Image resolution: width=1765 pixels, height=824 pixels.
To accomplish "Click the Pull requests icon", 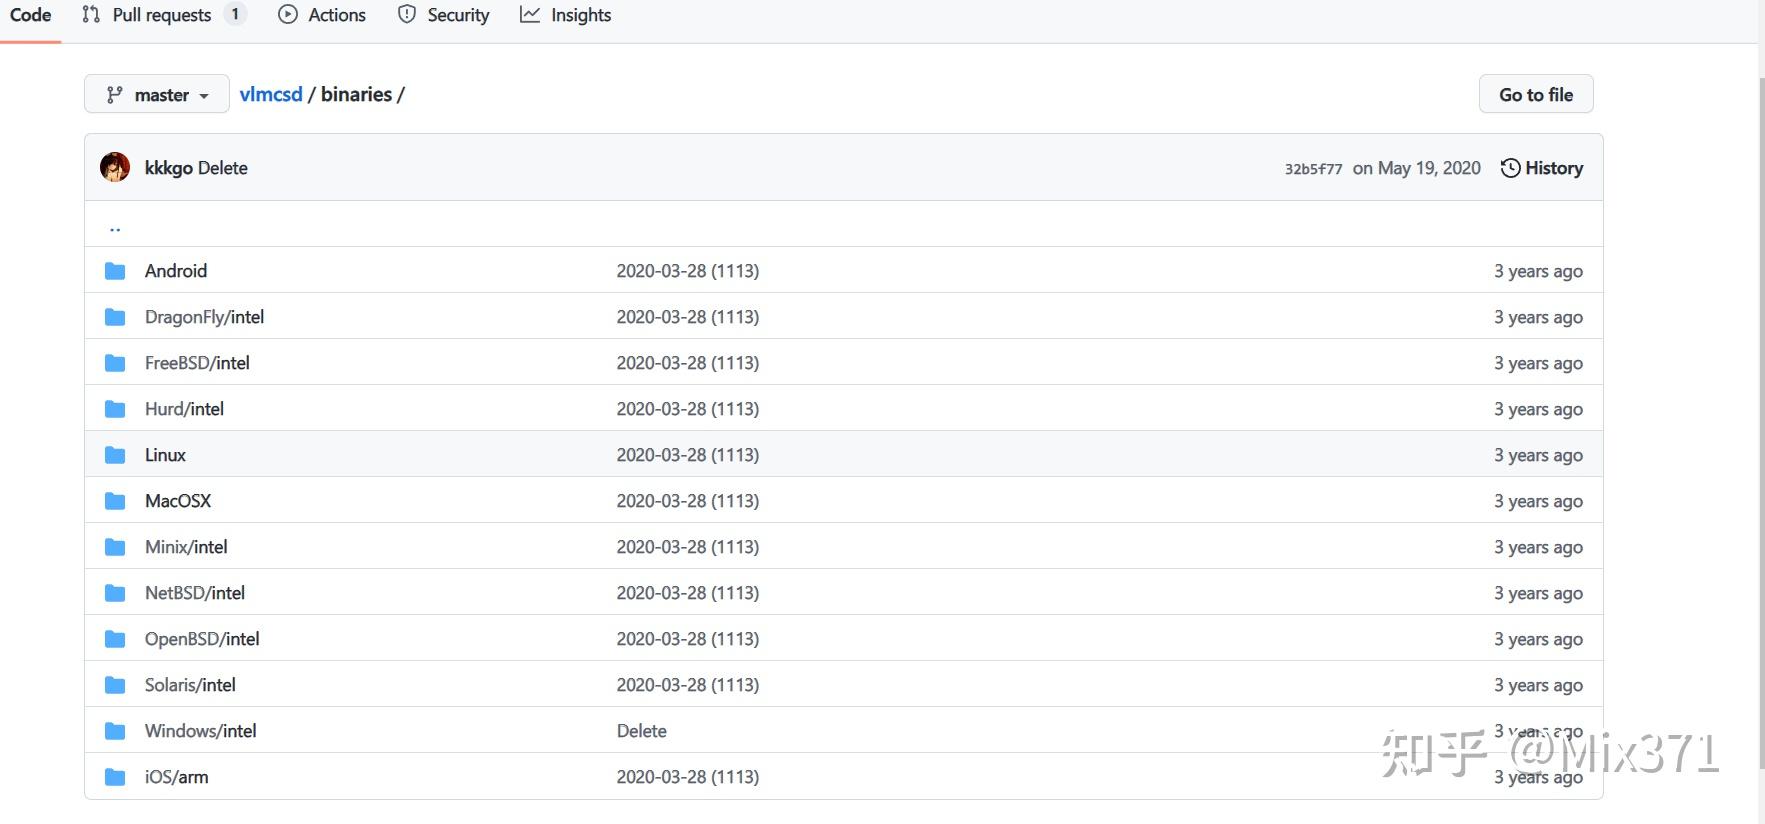I will 91,15.
